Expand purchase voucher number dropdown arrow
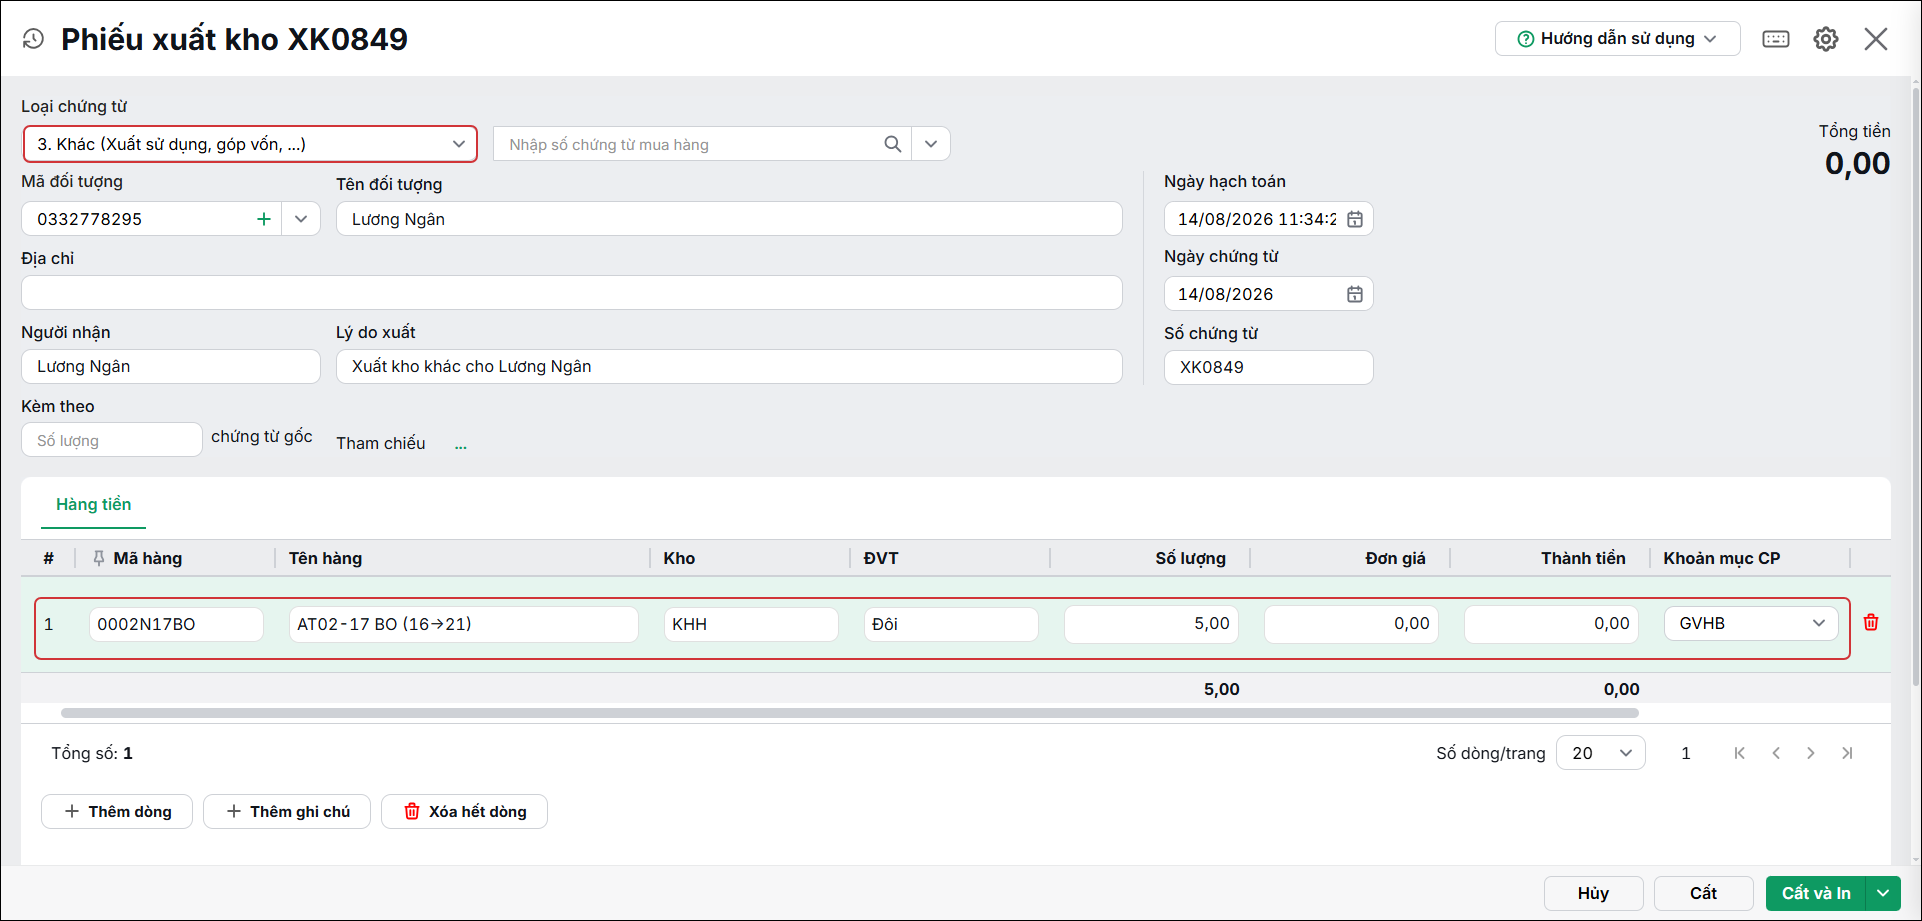This screenshot has height=921, width=1922. [931, 144]
